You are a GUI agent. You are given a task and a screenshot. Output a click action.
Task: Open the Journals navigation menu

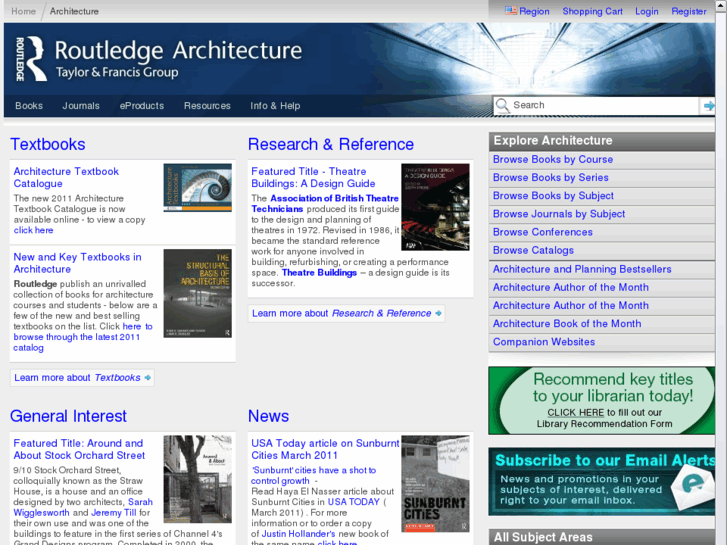tap(81, 106)
